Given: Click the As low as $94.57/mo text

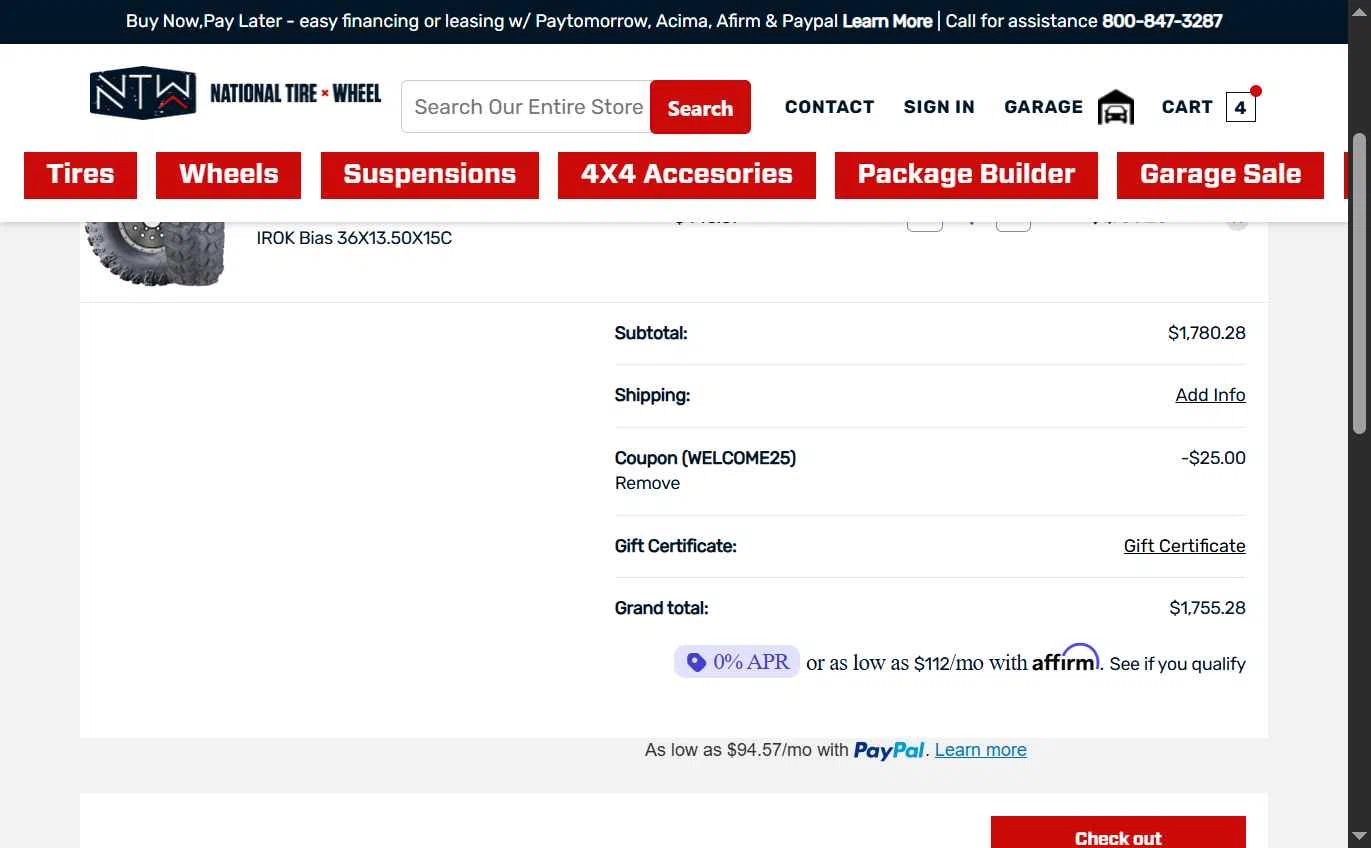Looking at the screenshot, I should (746, 750).
